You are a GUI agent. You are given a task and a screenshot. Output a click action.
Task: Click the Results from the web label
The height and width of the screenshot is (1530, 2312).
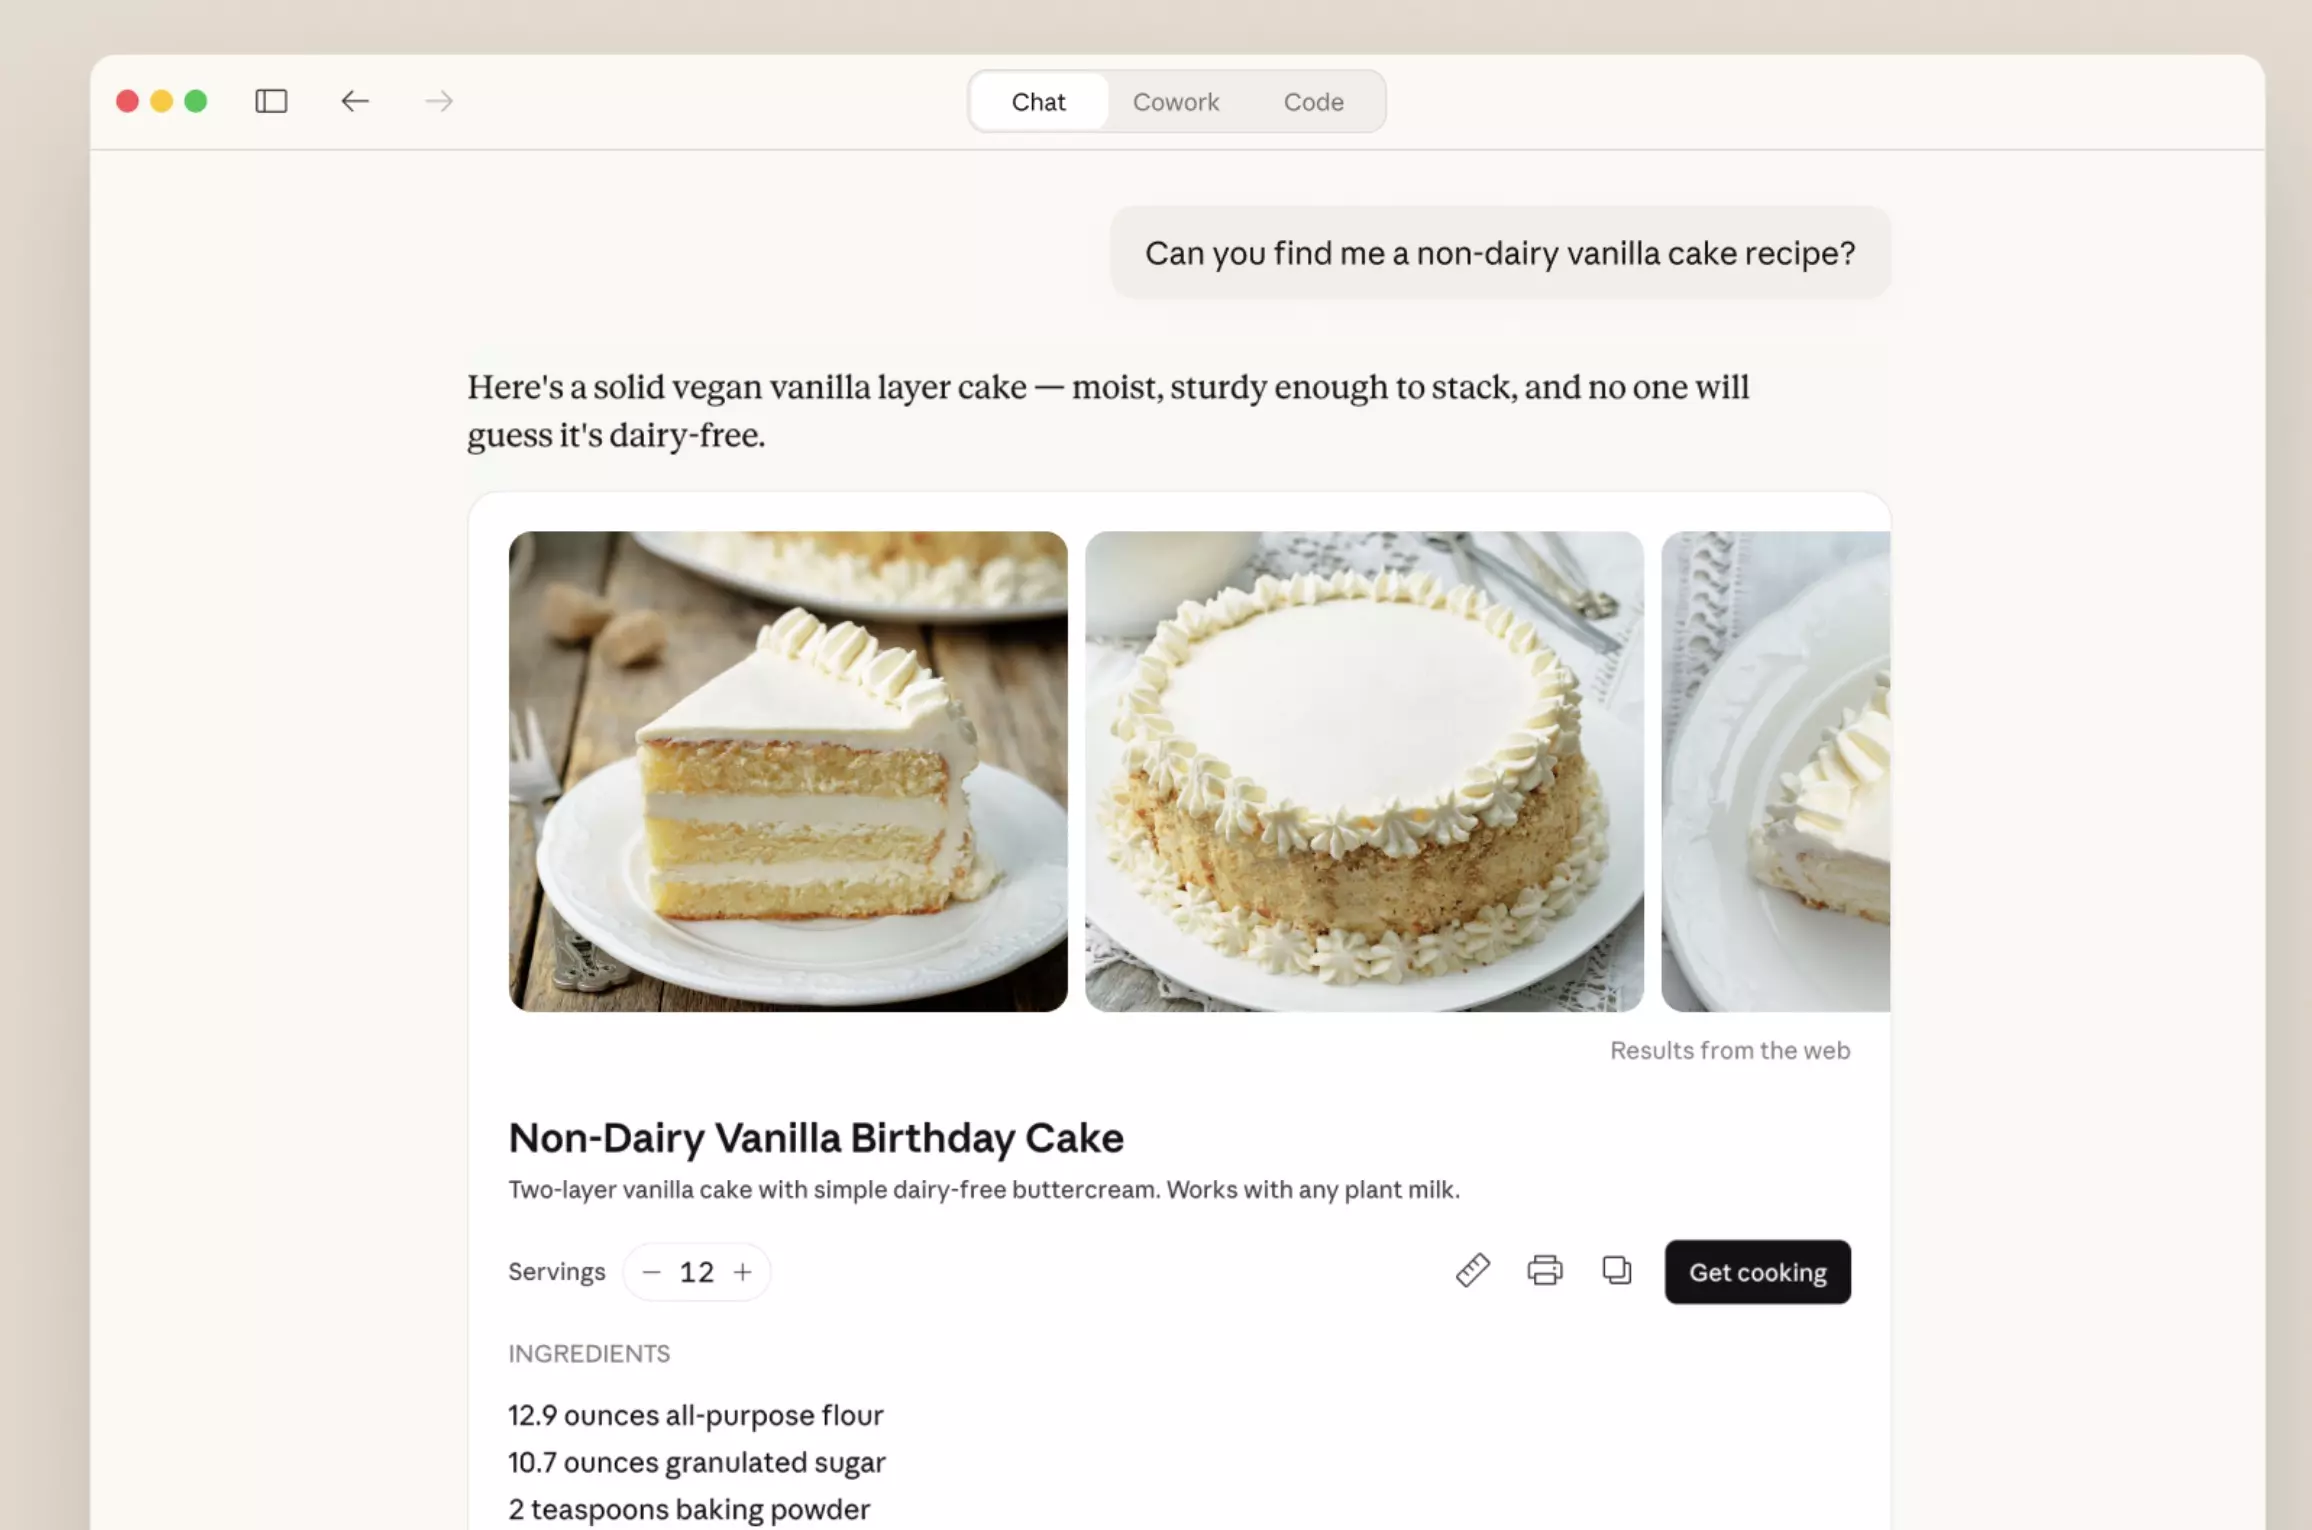1729,1050
